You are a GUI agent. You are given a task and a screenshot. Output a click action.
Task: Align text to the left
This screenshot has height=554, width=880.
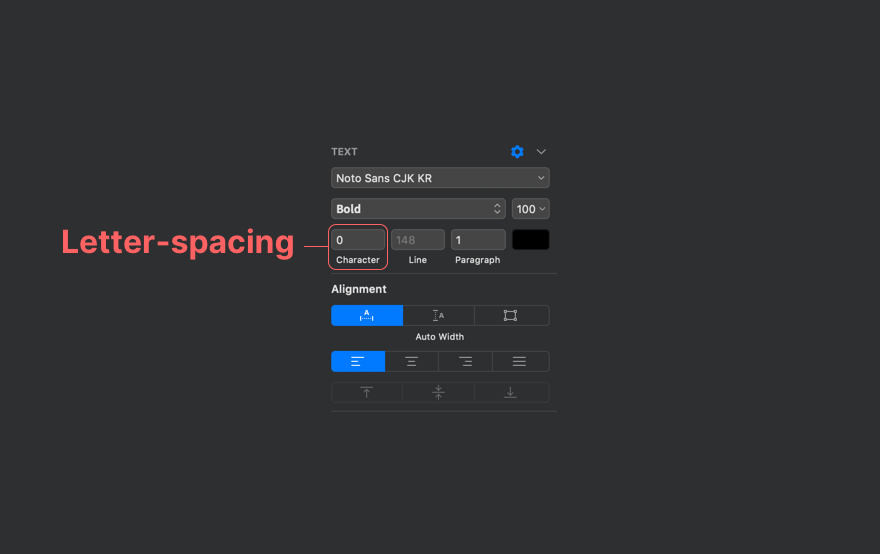(x=358, y=362)
